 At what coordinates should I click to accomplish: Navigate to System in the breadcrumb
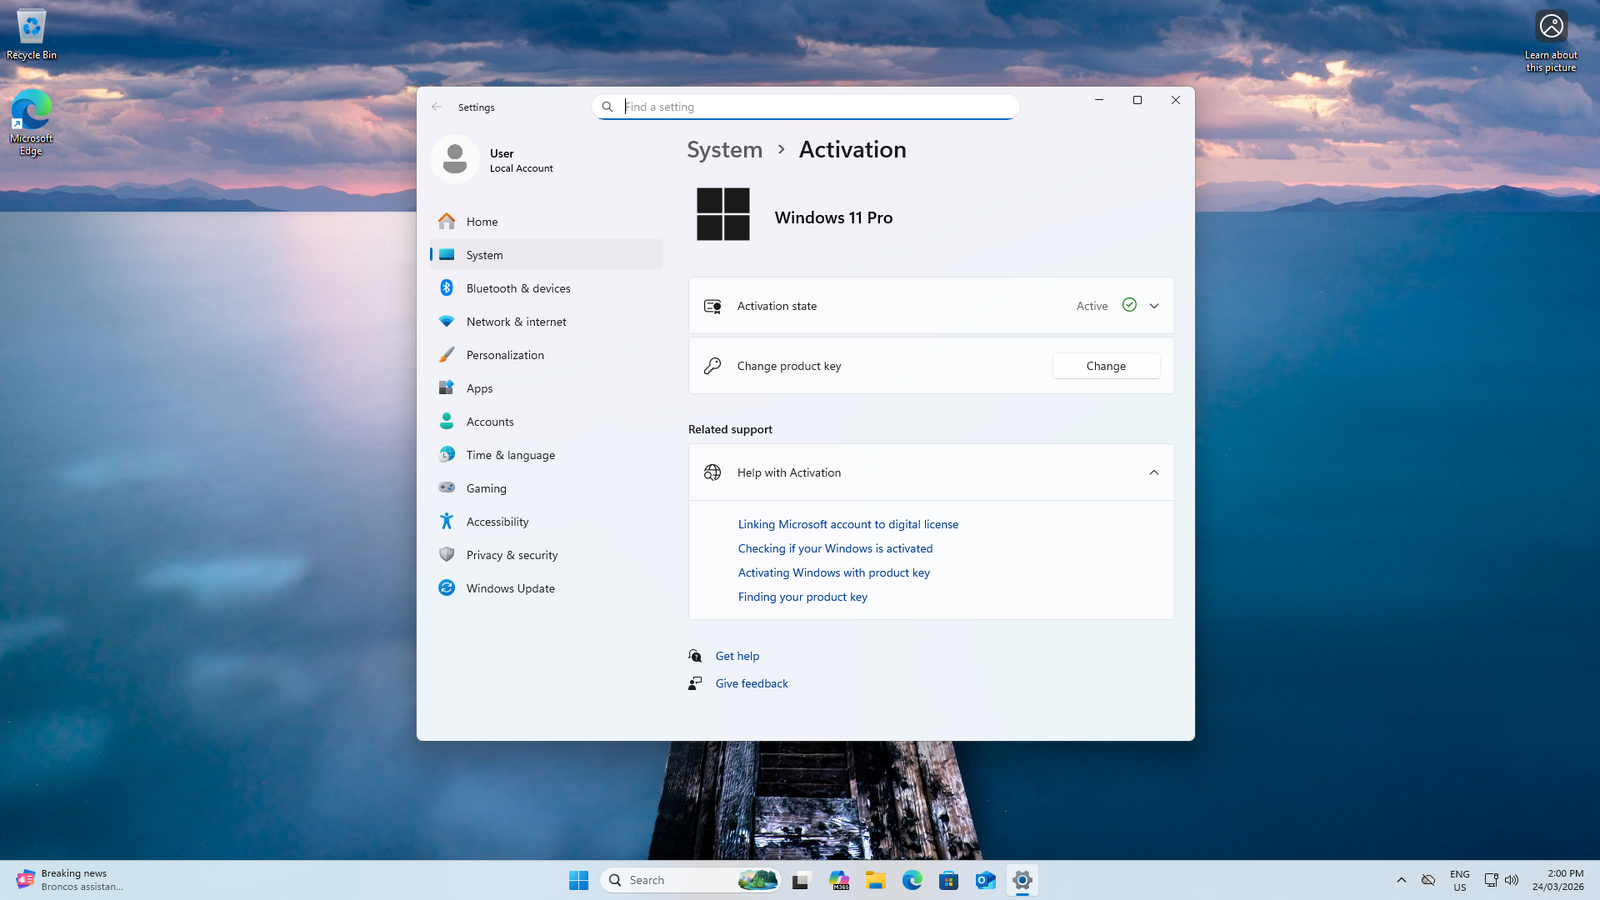(x=724, y=150)
